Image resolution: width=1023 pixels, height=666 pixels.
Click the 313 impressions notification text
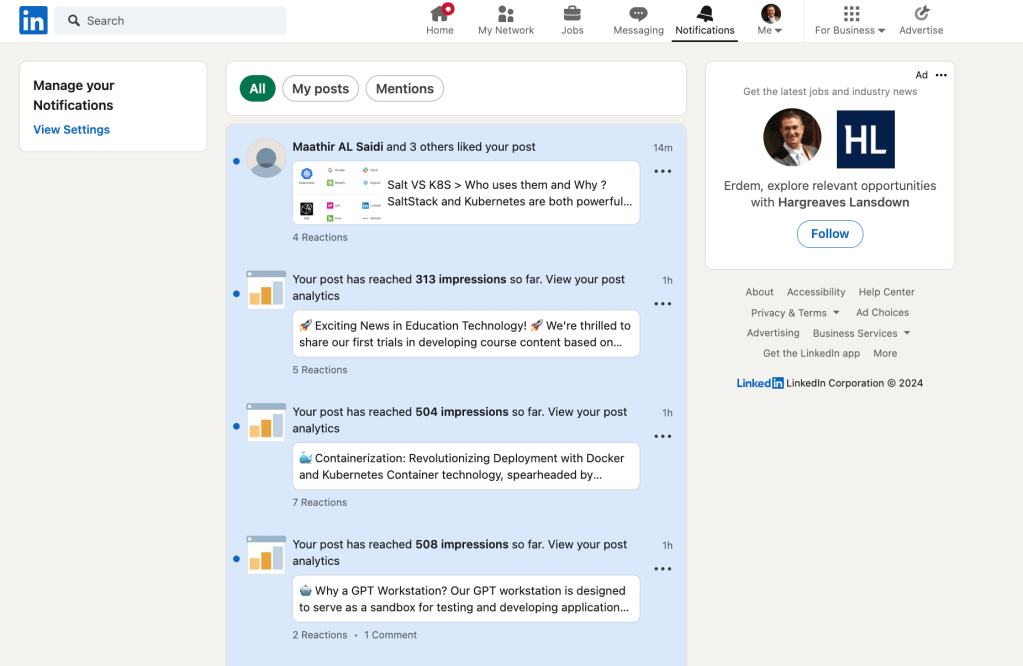point(458,288)
